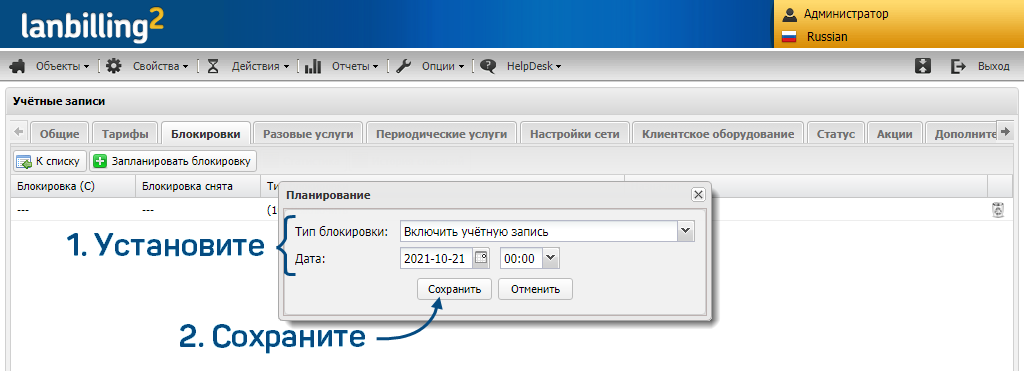Open the HelpDesk menu
The height and width of the screenshot is (371, 1024).
534,66
